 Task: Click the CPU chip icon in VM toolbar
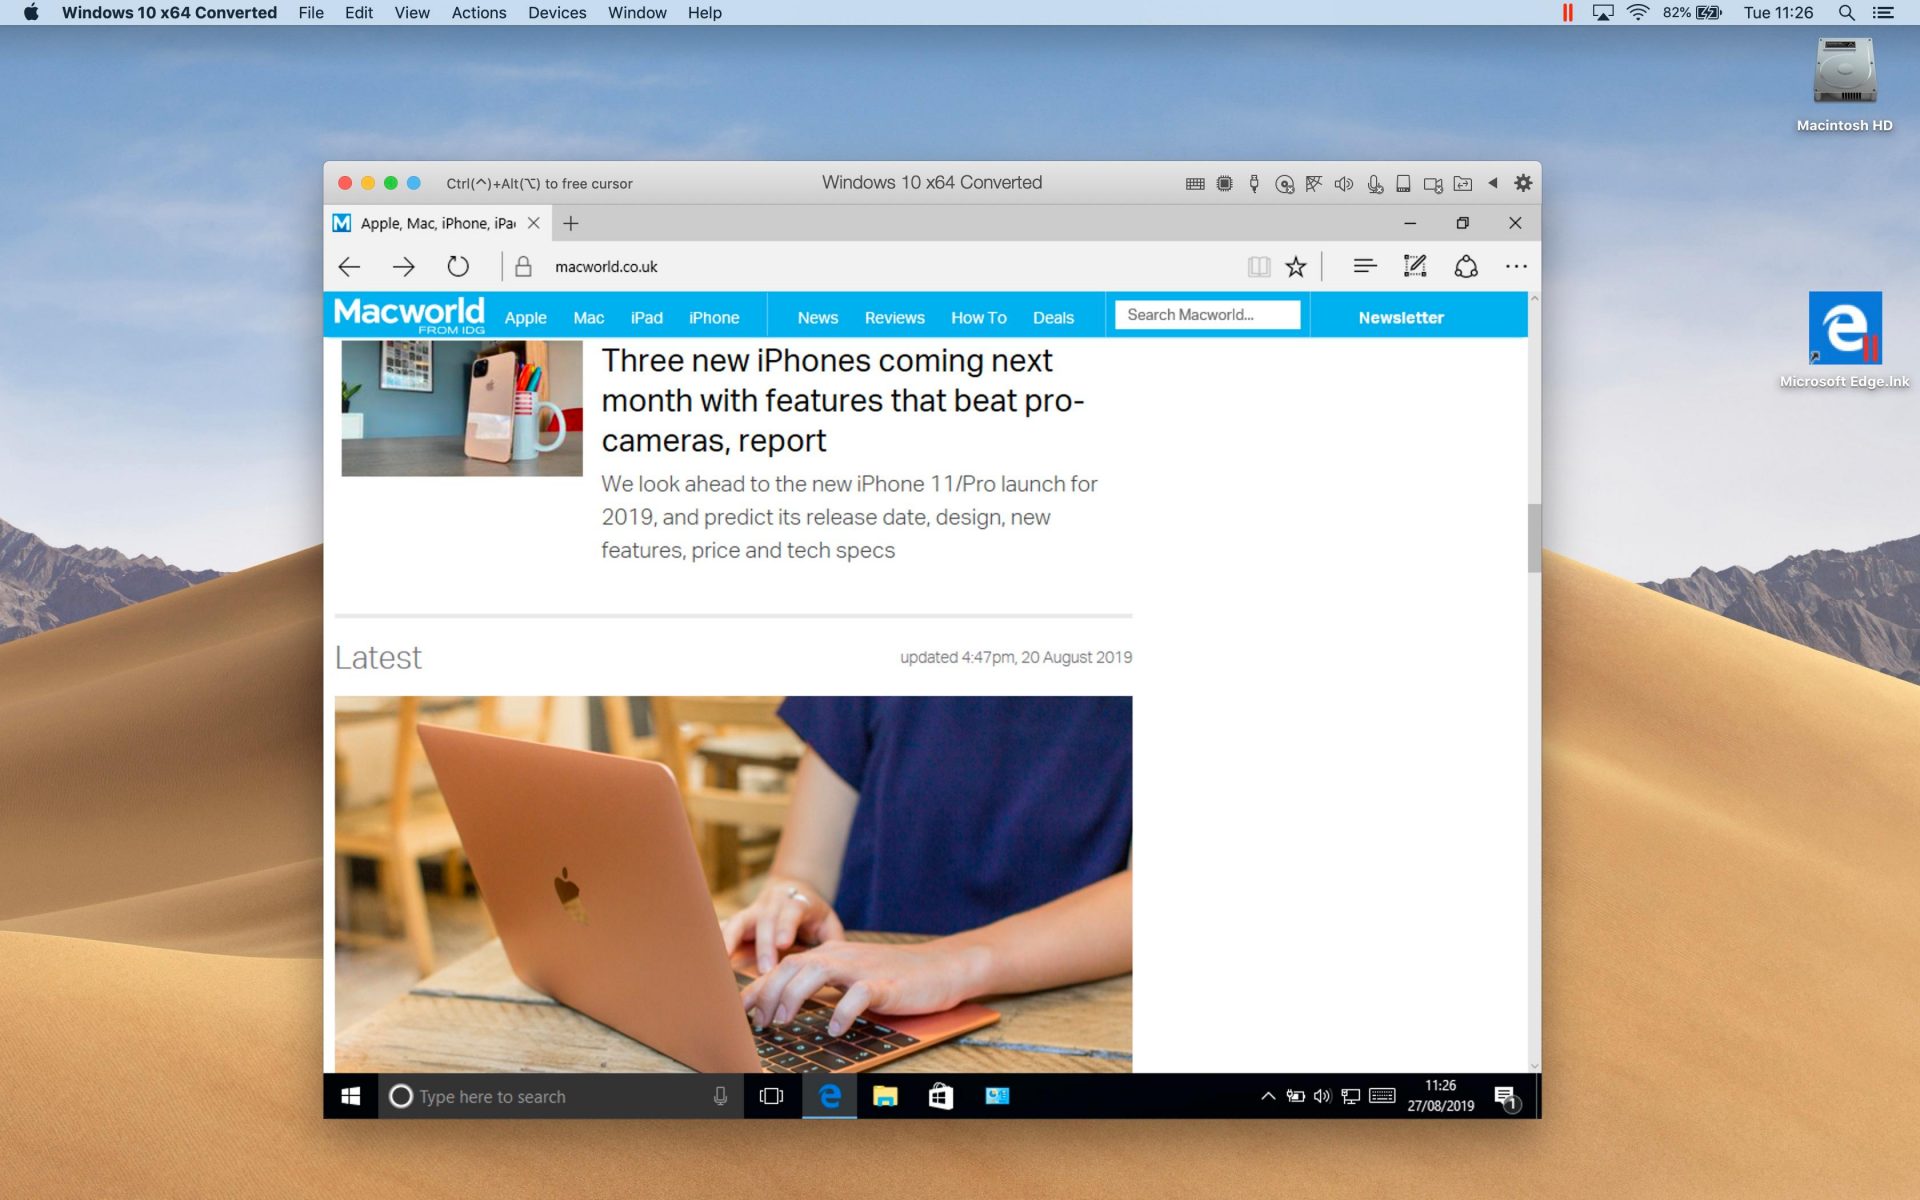(x=1224, y=183)
